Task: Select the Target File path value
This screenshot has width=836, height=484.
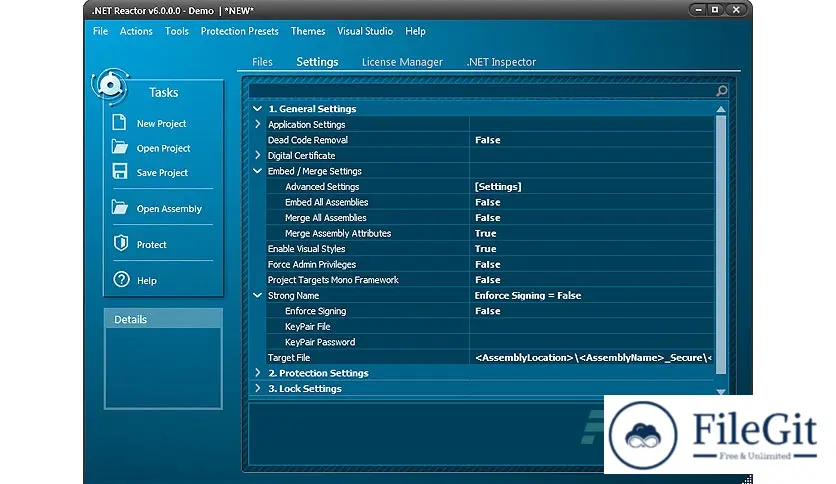Action: [x=593, y=358]
